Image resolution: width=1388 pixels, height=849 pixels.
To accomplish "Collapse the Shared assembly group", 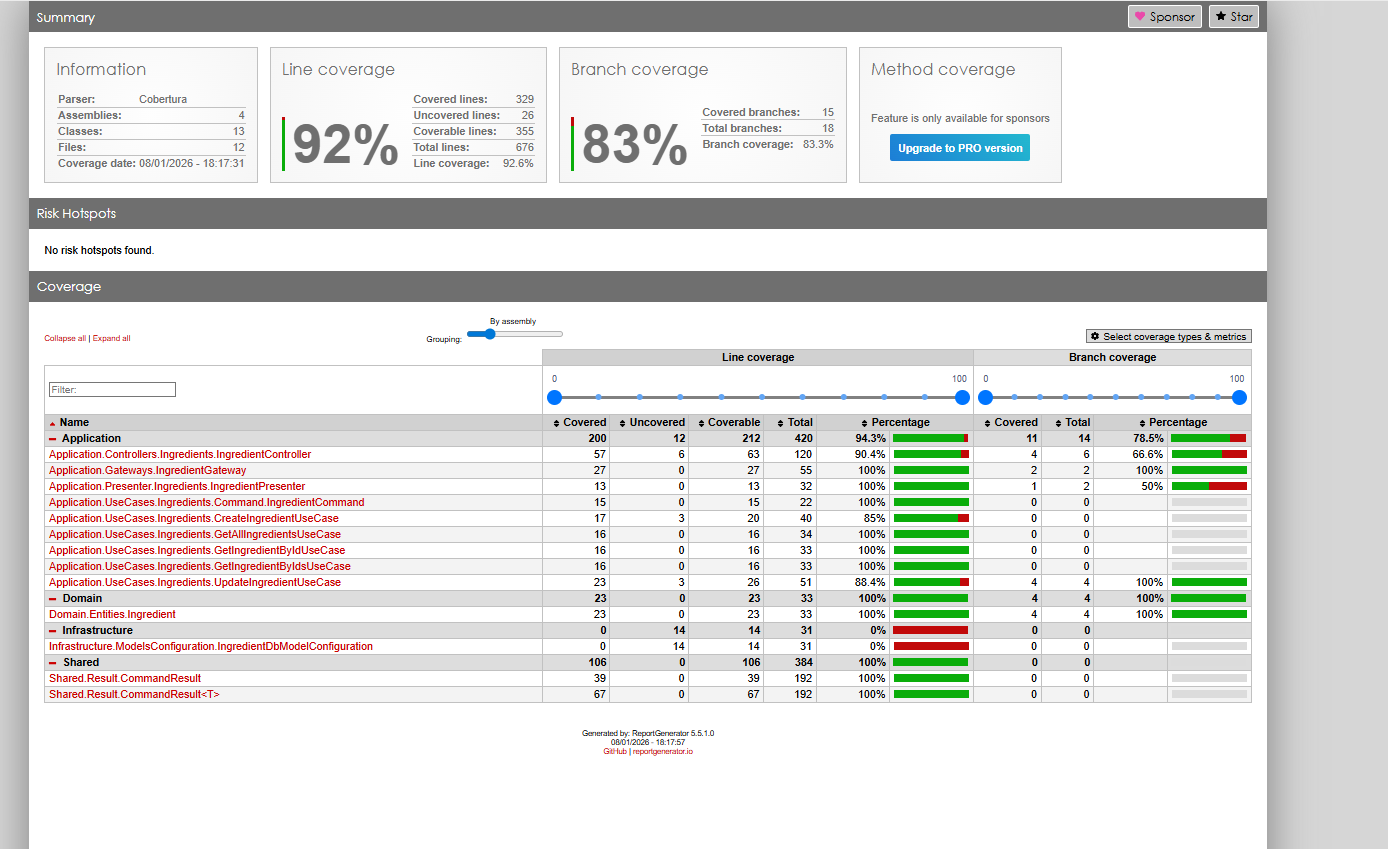I will click(53, 663).
